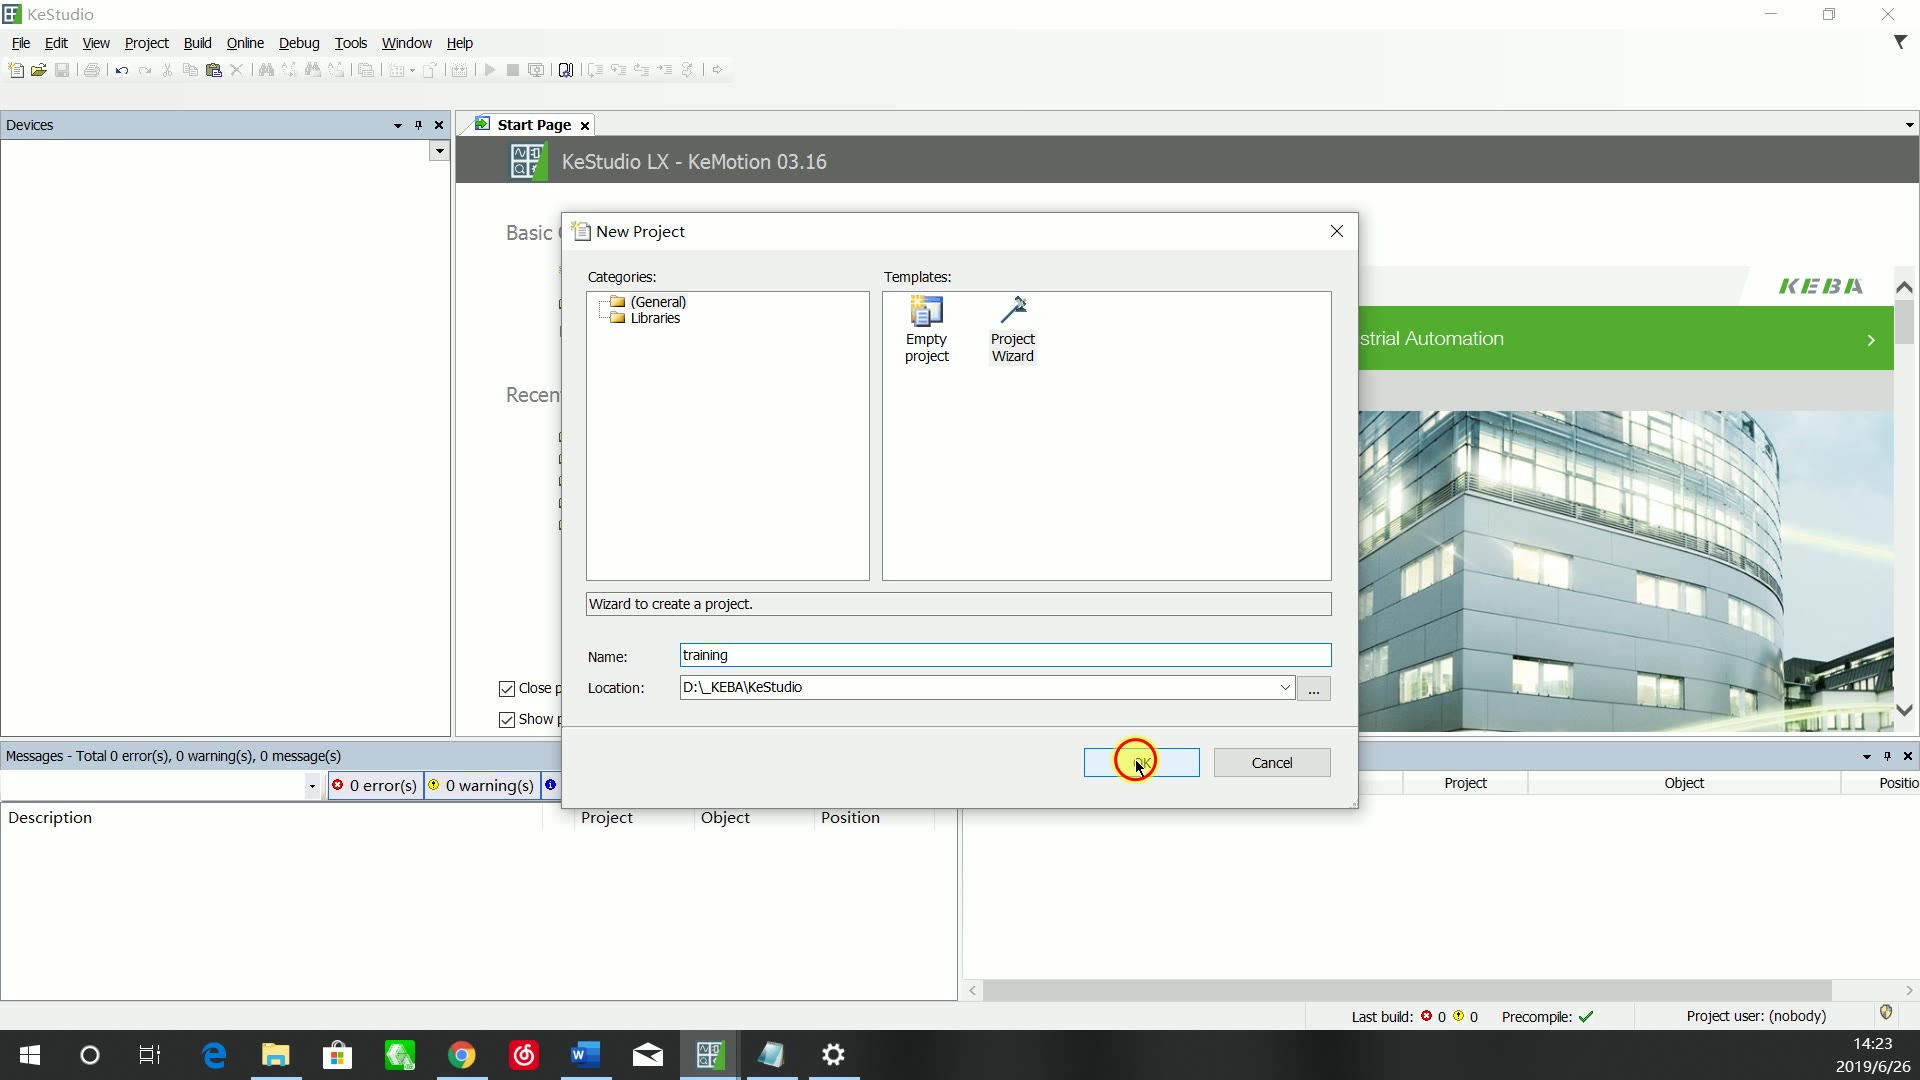1920x1080 pixels.
Task: Click the project Name input field
Action: coord(1004,656)
